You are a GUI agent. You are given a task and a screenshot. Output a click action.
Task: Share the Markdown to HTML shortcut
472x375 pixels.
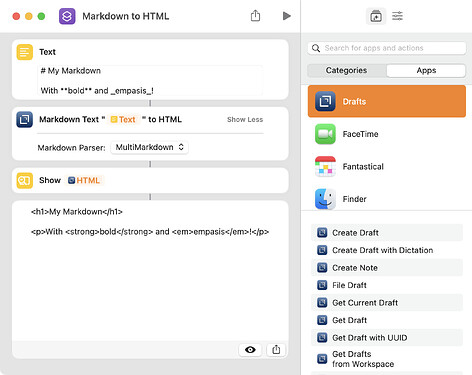pyautogui.click(x=255, y=16)
